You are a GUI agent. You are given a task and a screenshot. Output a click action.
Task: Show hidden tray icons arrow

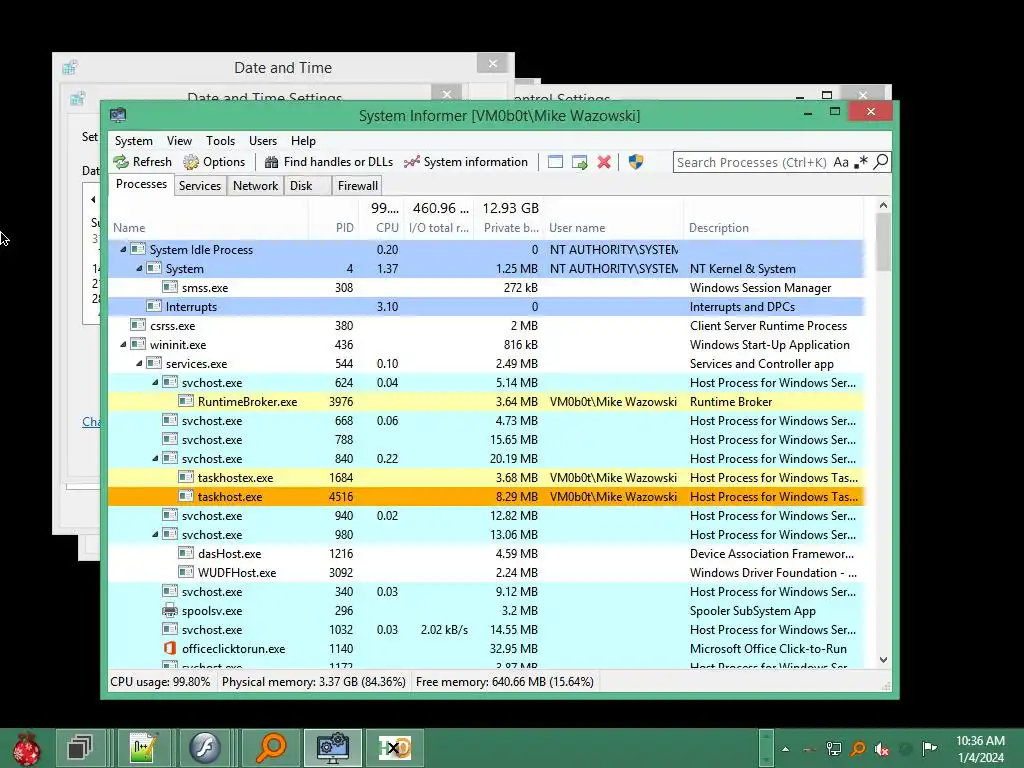pos(786,749)
